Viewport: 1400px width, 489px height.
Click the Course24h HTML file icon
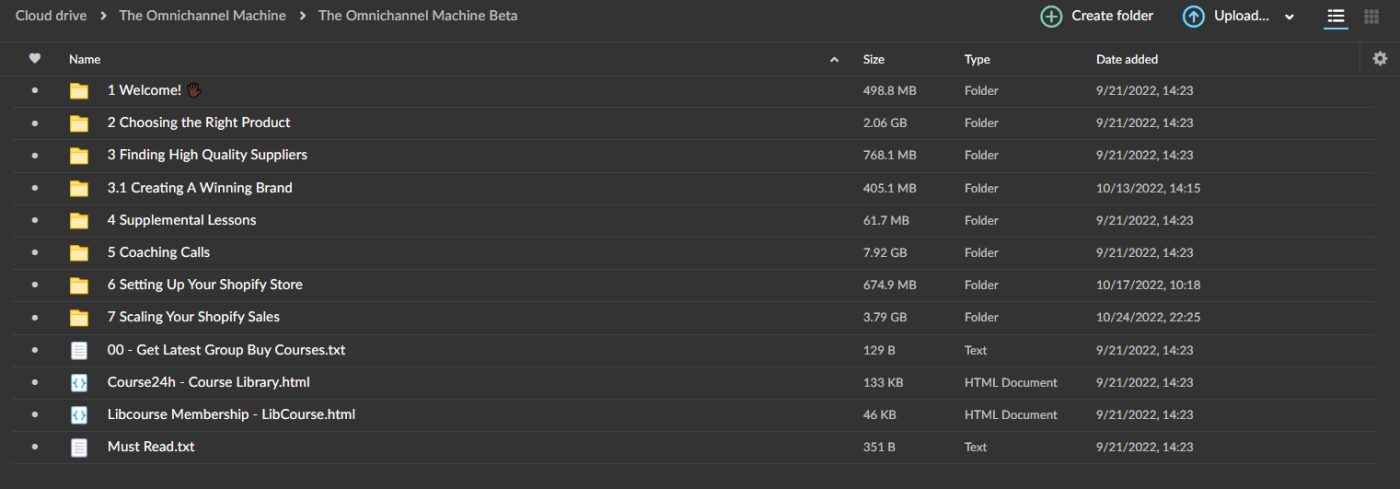coord(79,383)
